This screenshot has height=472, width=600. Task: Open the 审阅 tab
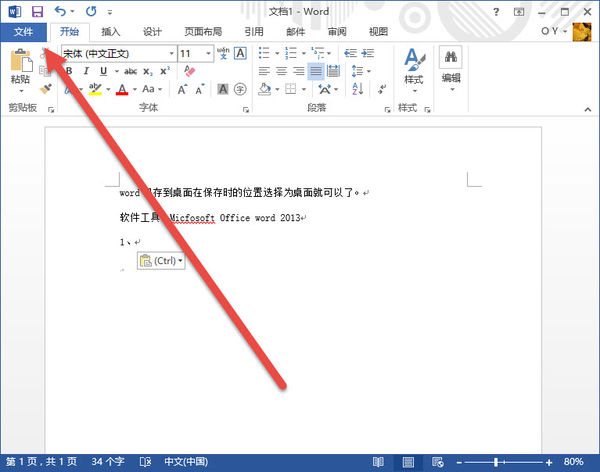pyautogui.click(x=337, y=32)
